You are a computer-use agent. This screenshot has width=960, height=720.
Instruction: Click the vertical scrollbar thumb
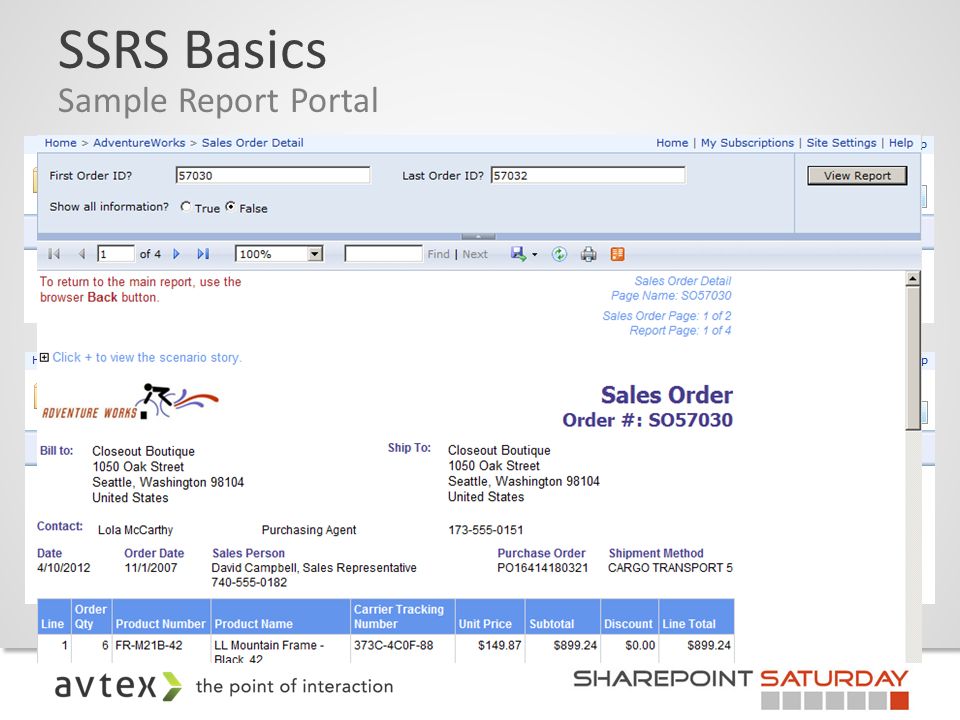click(x=913, y=358)
